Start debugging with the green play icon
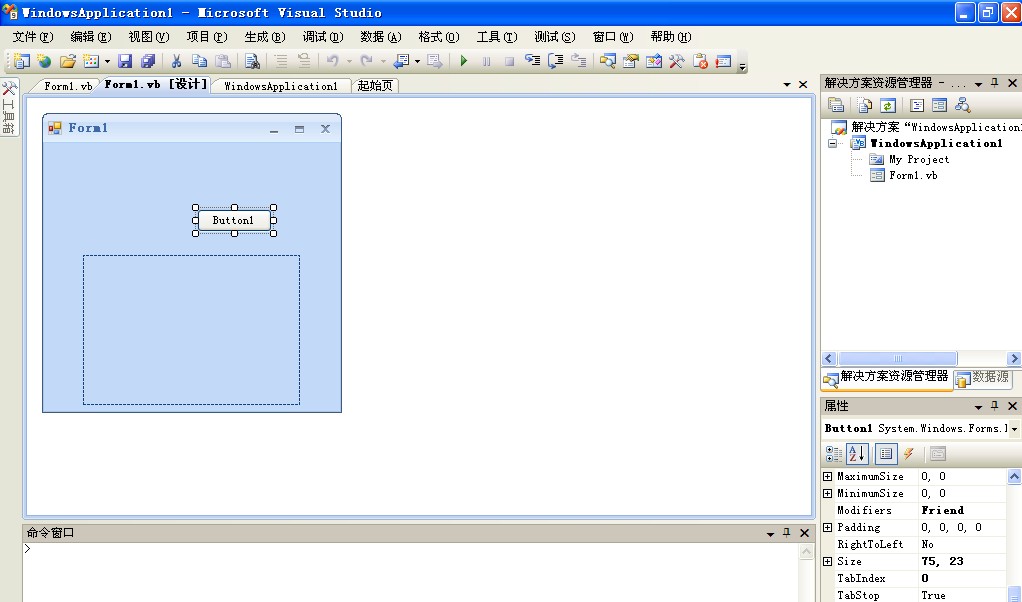 coord(463,61)
